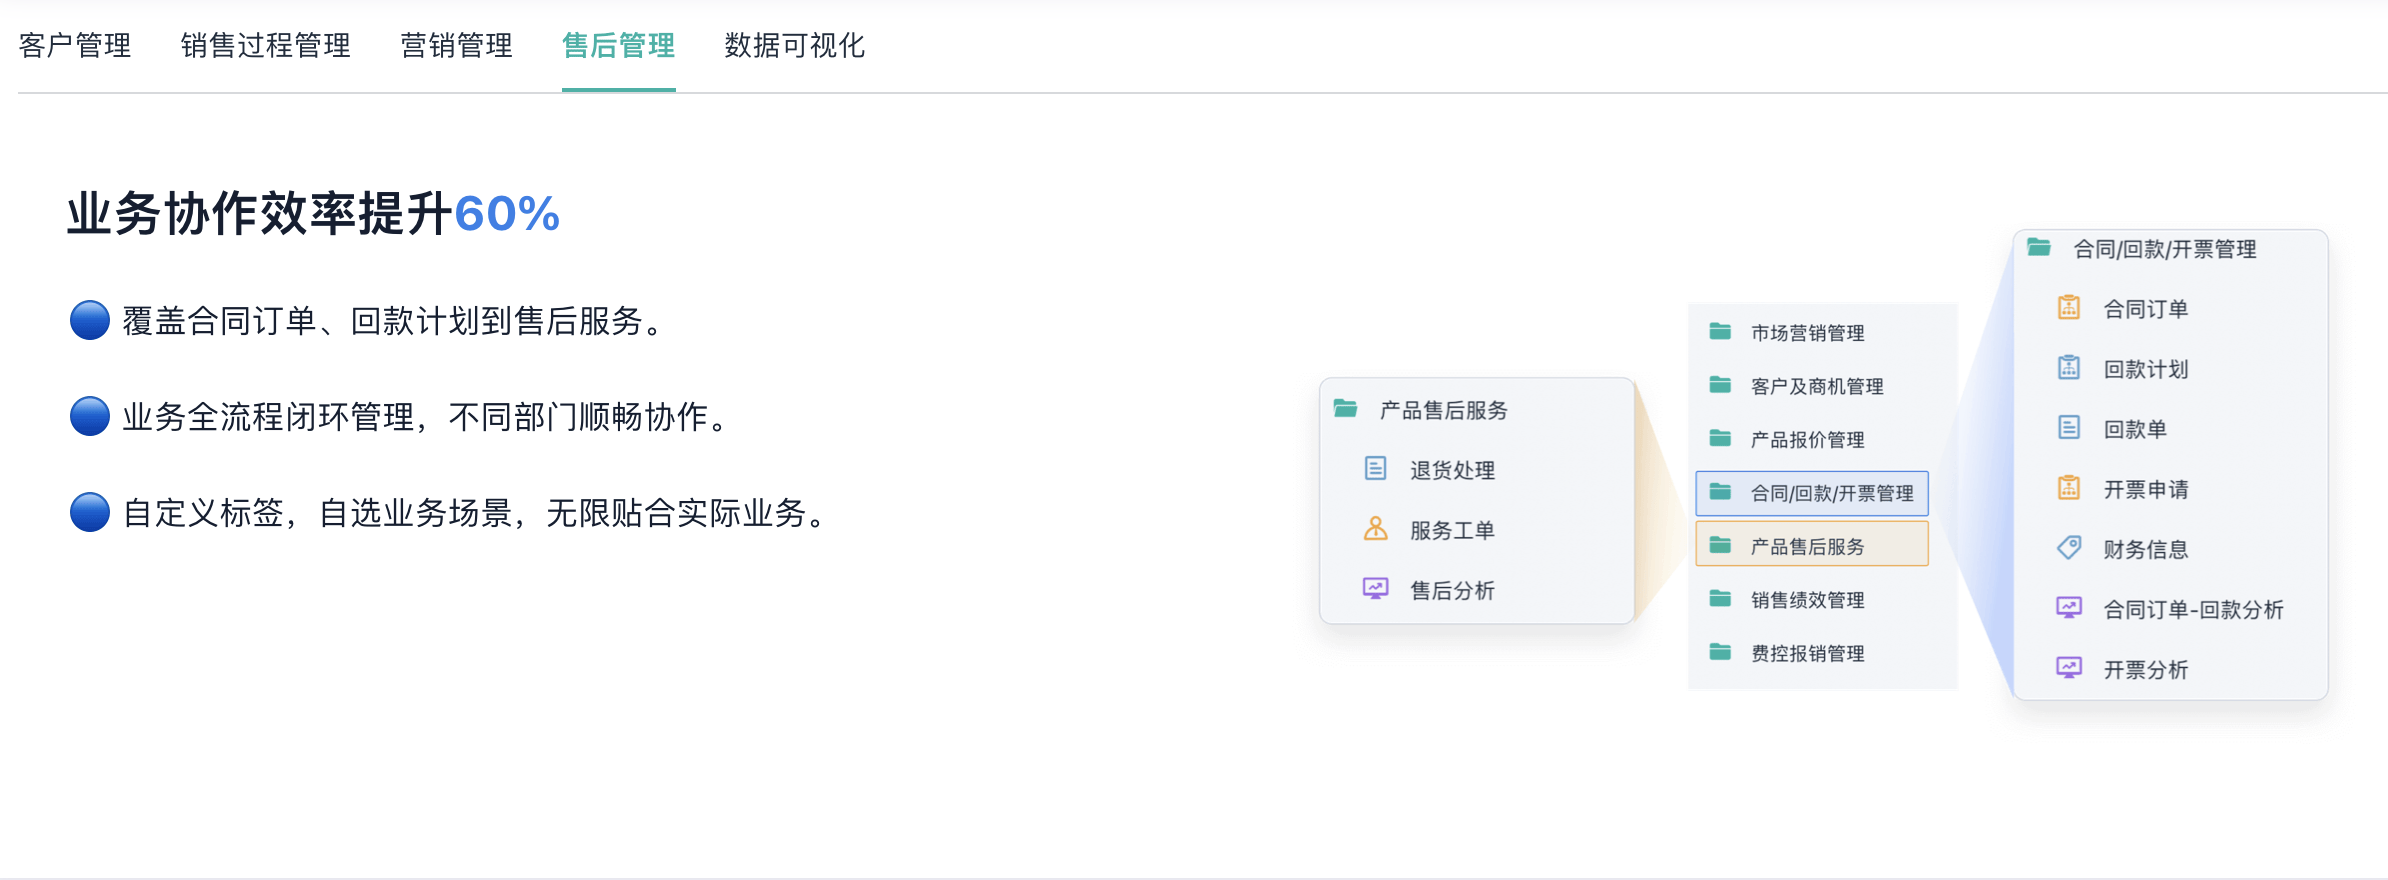
Task: Click the chart monitor icon next to 售后分析
Action: pos(1376,588)
